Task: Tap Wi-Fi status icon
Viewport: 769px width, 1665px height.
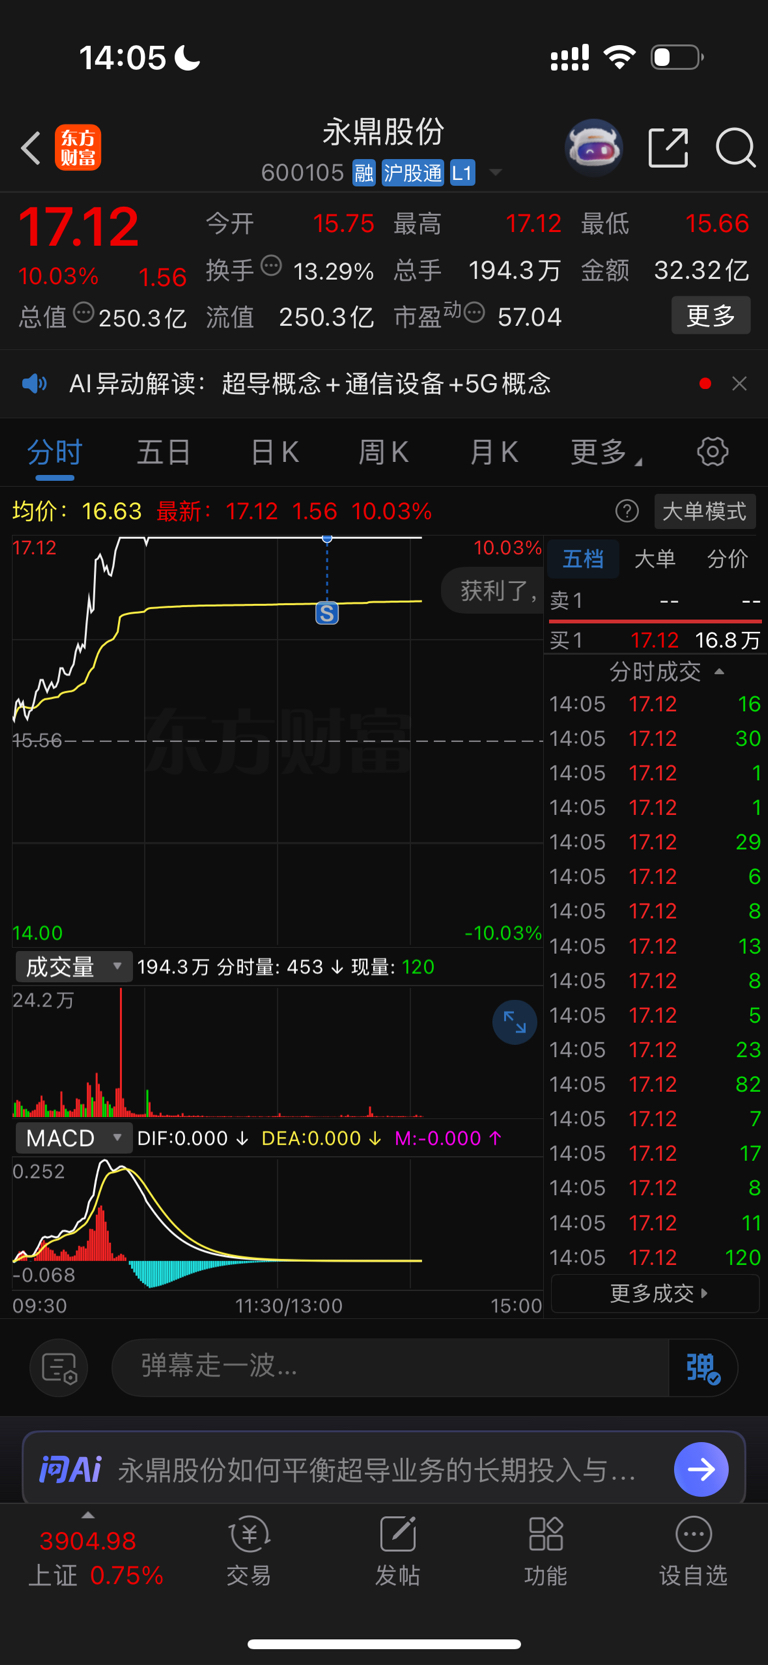Action: [x=620, y=57]
